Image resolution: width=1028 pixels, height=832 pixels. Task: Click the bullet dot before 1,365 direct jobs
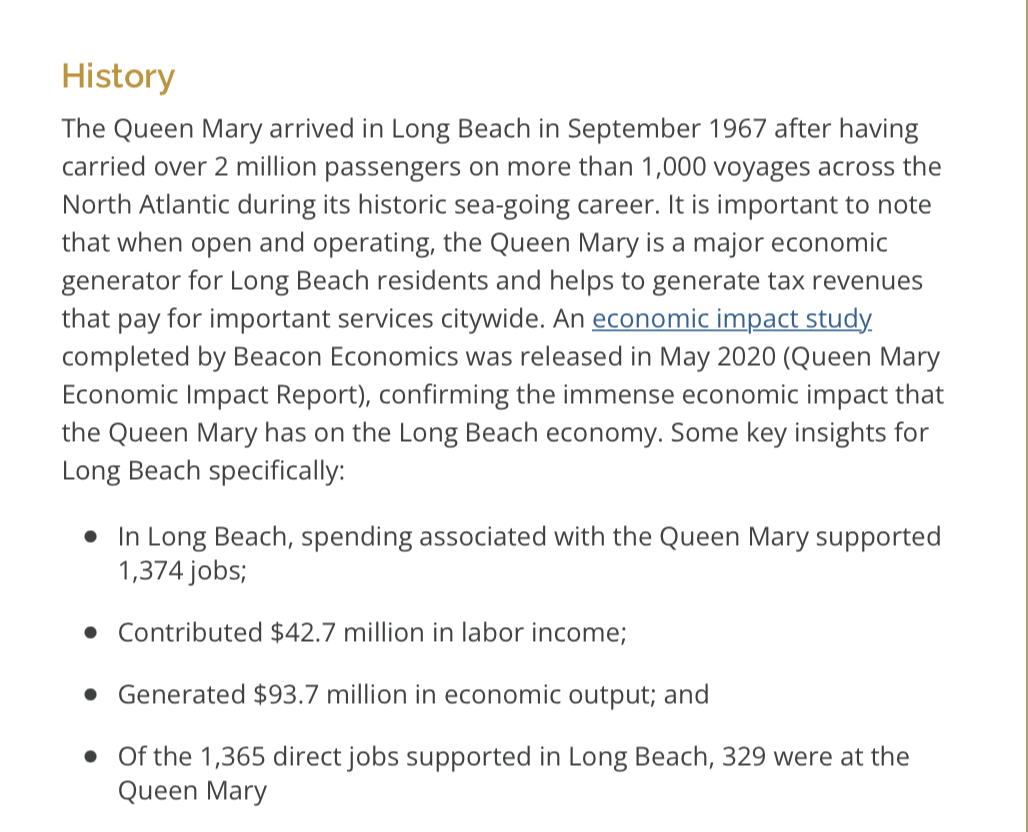(x=91, y=757)
